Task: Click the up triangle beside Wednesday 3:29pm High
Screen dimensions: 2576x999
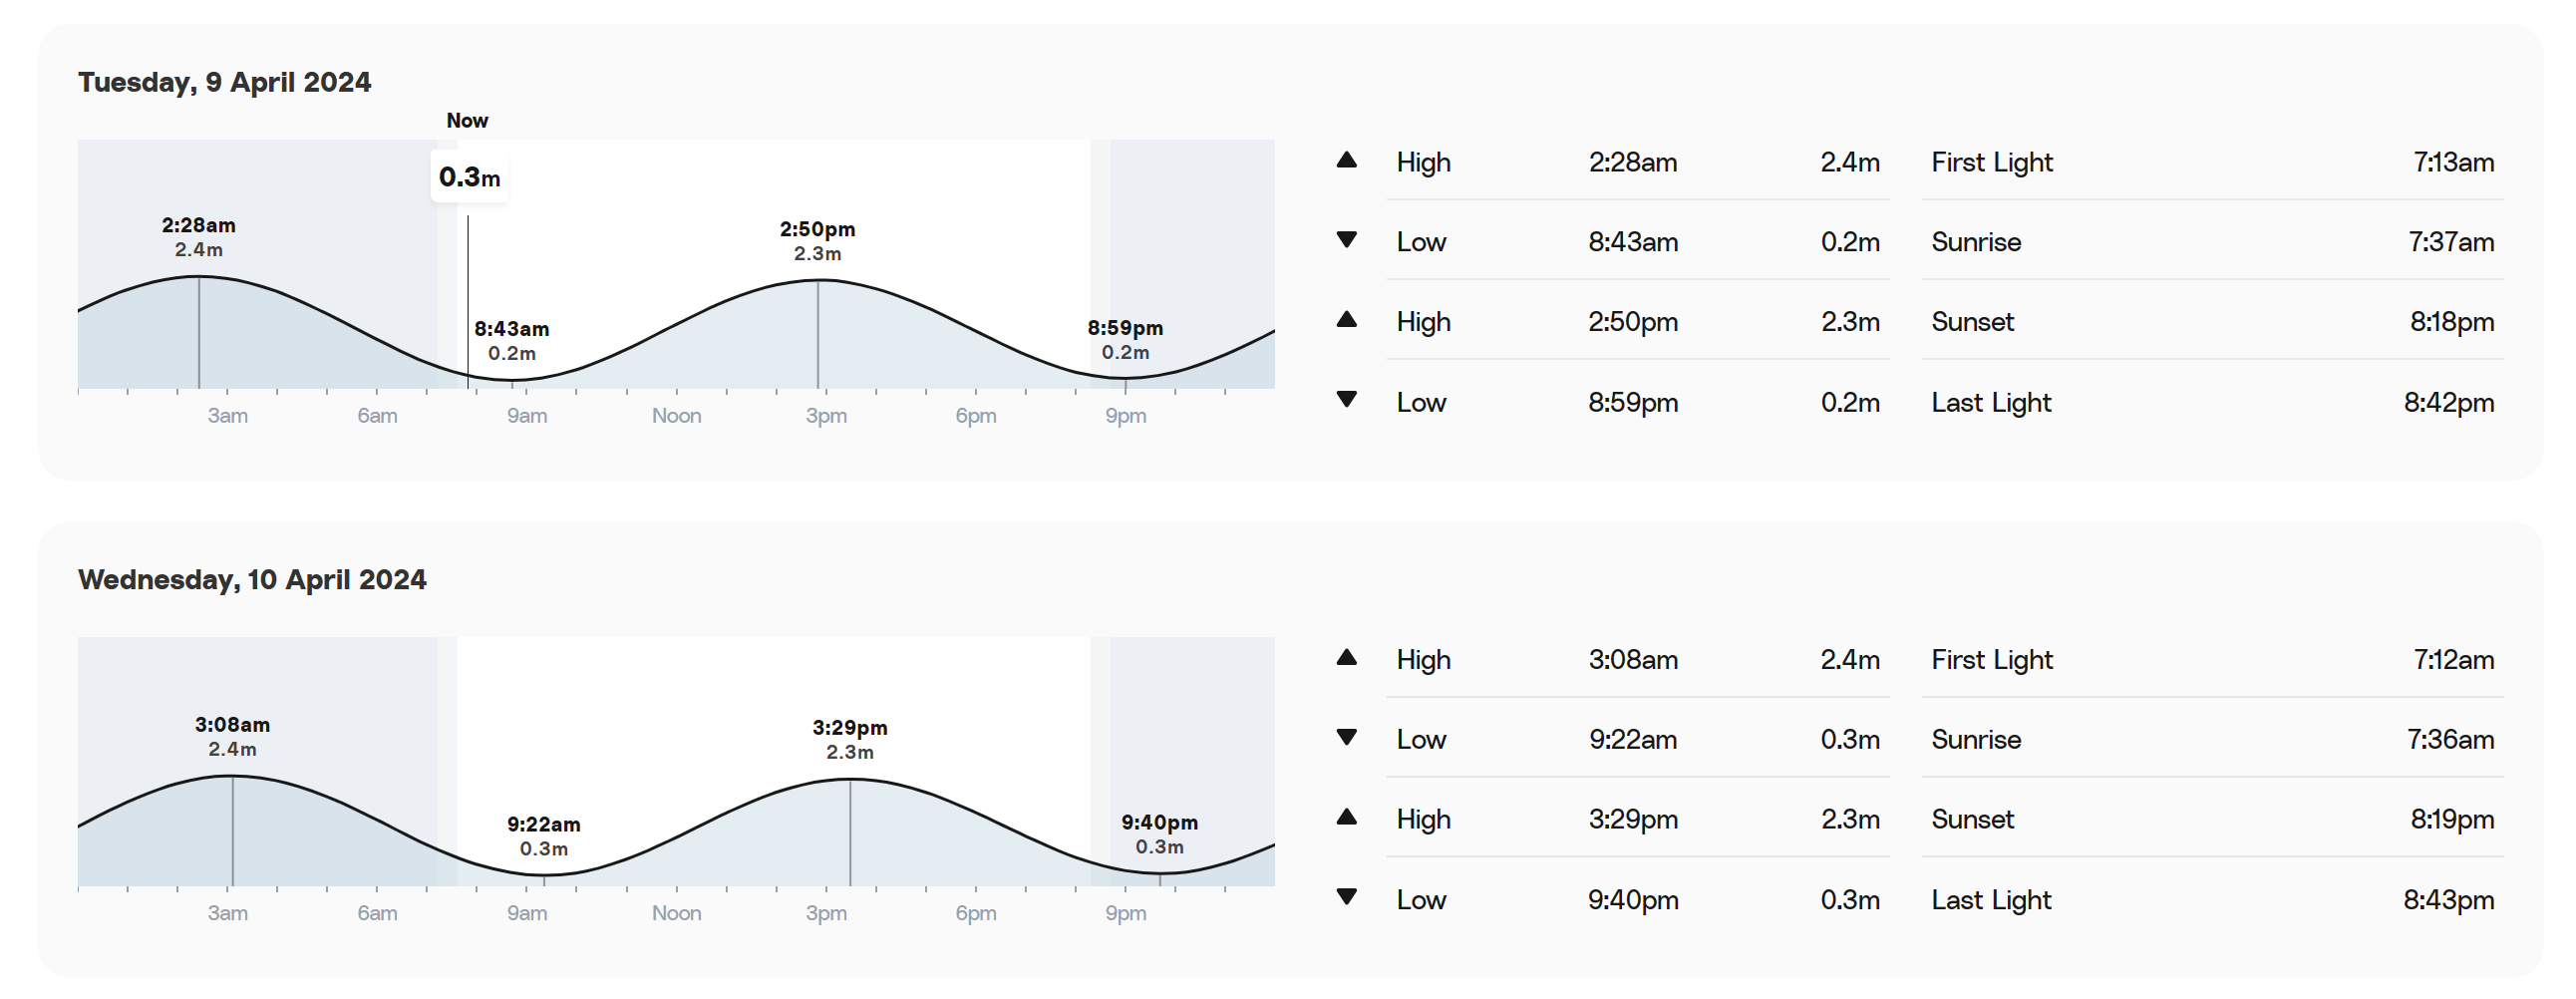Action: pyautogui.click(x=1347, y=817)
